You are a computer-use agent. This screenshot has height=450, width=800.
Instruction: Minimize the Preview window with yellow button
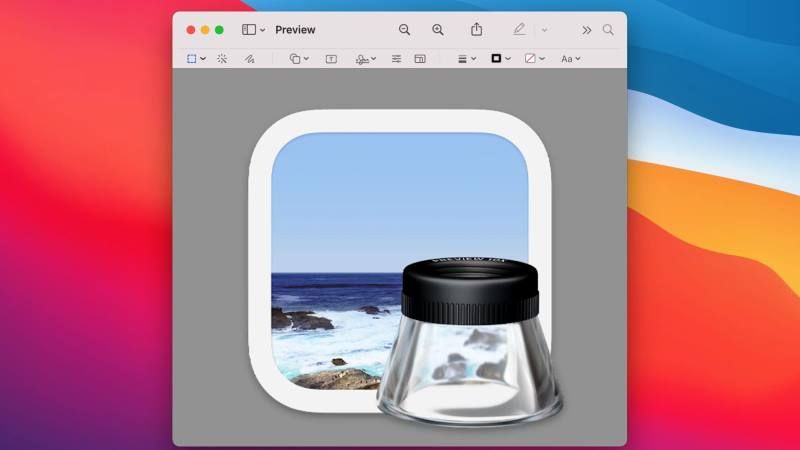tap(205, 30)
